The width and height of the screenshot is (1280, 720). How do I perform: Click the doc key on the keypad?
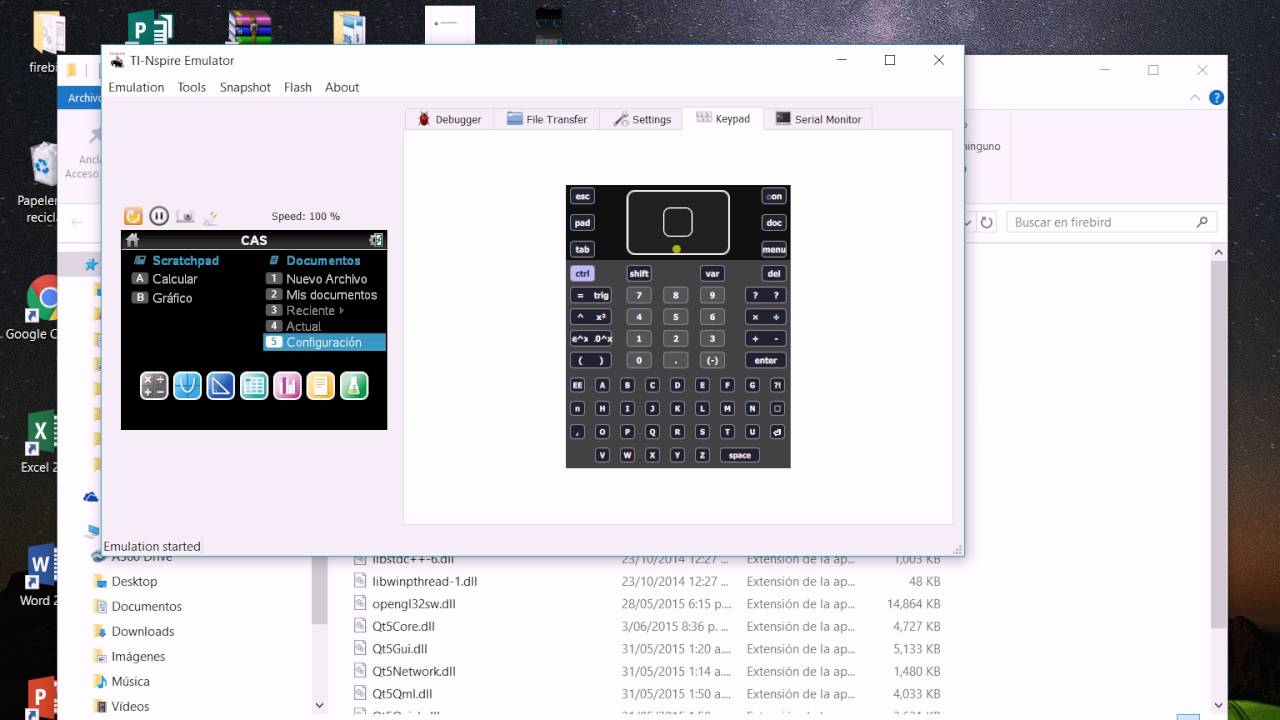click(774, 222)
